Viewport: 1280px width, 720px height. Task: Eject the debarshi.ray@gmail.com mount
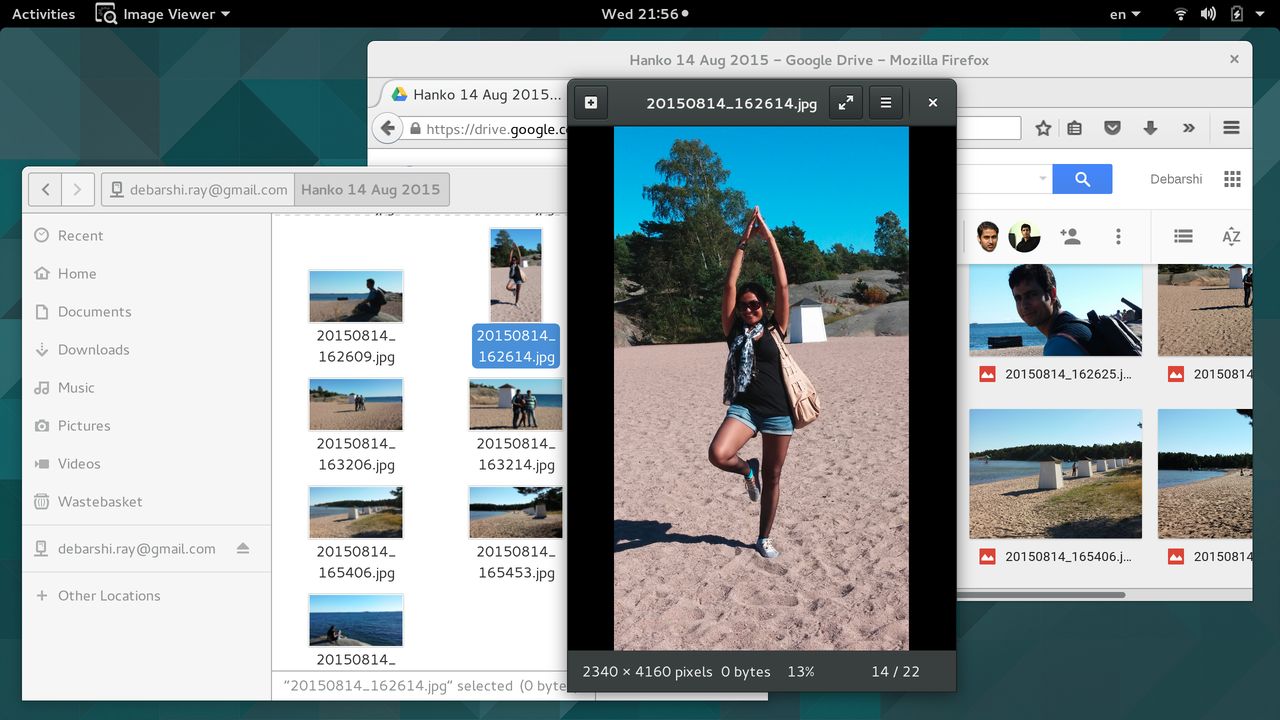[243, 549]
